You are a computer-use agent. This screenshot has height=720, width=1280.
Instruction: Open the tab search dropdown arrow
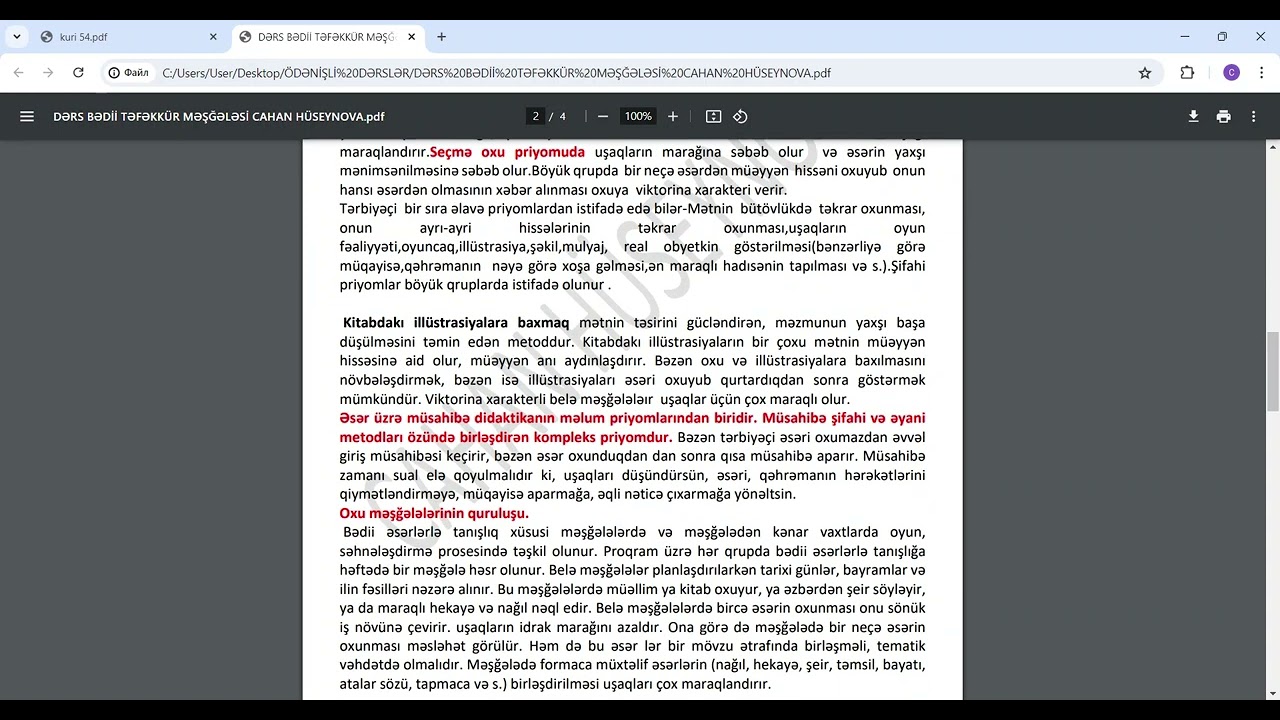16,37
